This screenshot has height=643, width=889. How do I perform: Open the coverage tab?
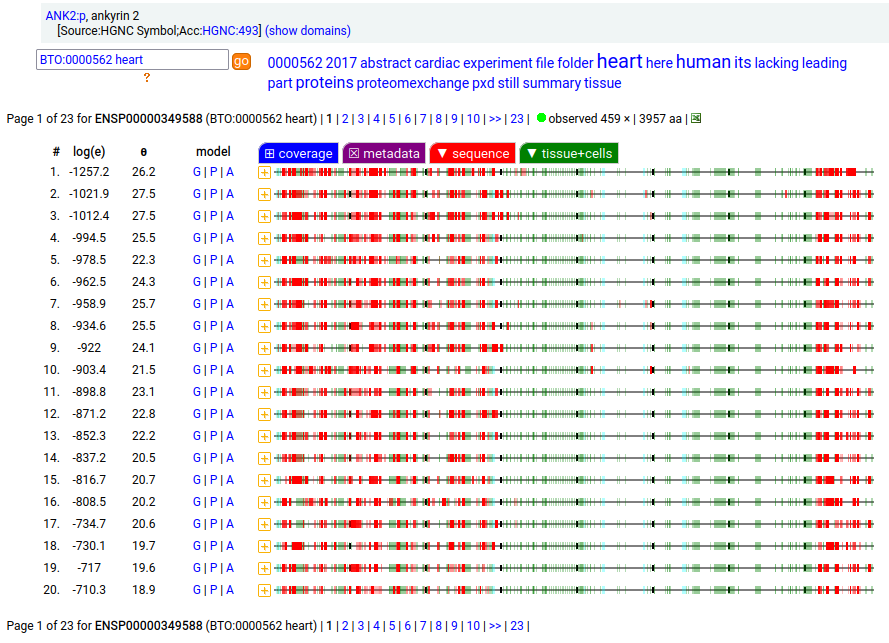click(298, 154)
